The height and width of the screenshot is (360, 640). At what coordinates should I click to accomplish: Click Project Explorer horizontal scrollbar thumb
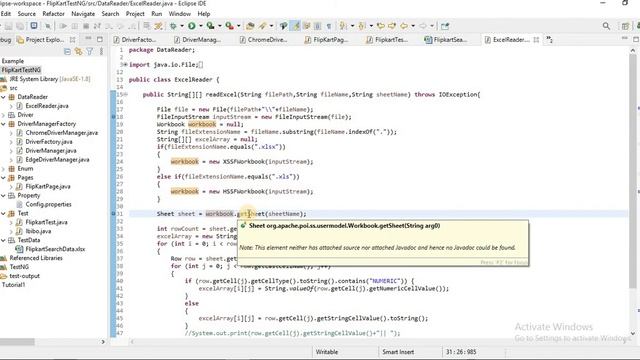[17, 342]
